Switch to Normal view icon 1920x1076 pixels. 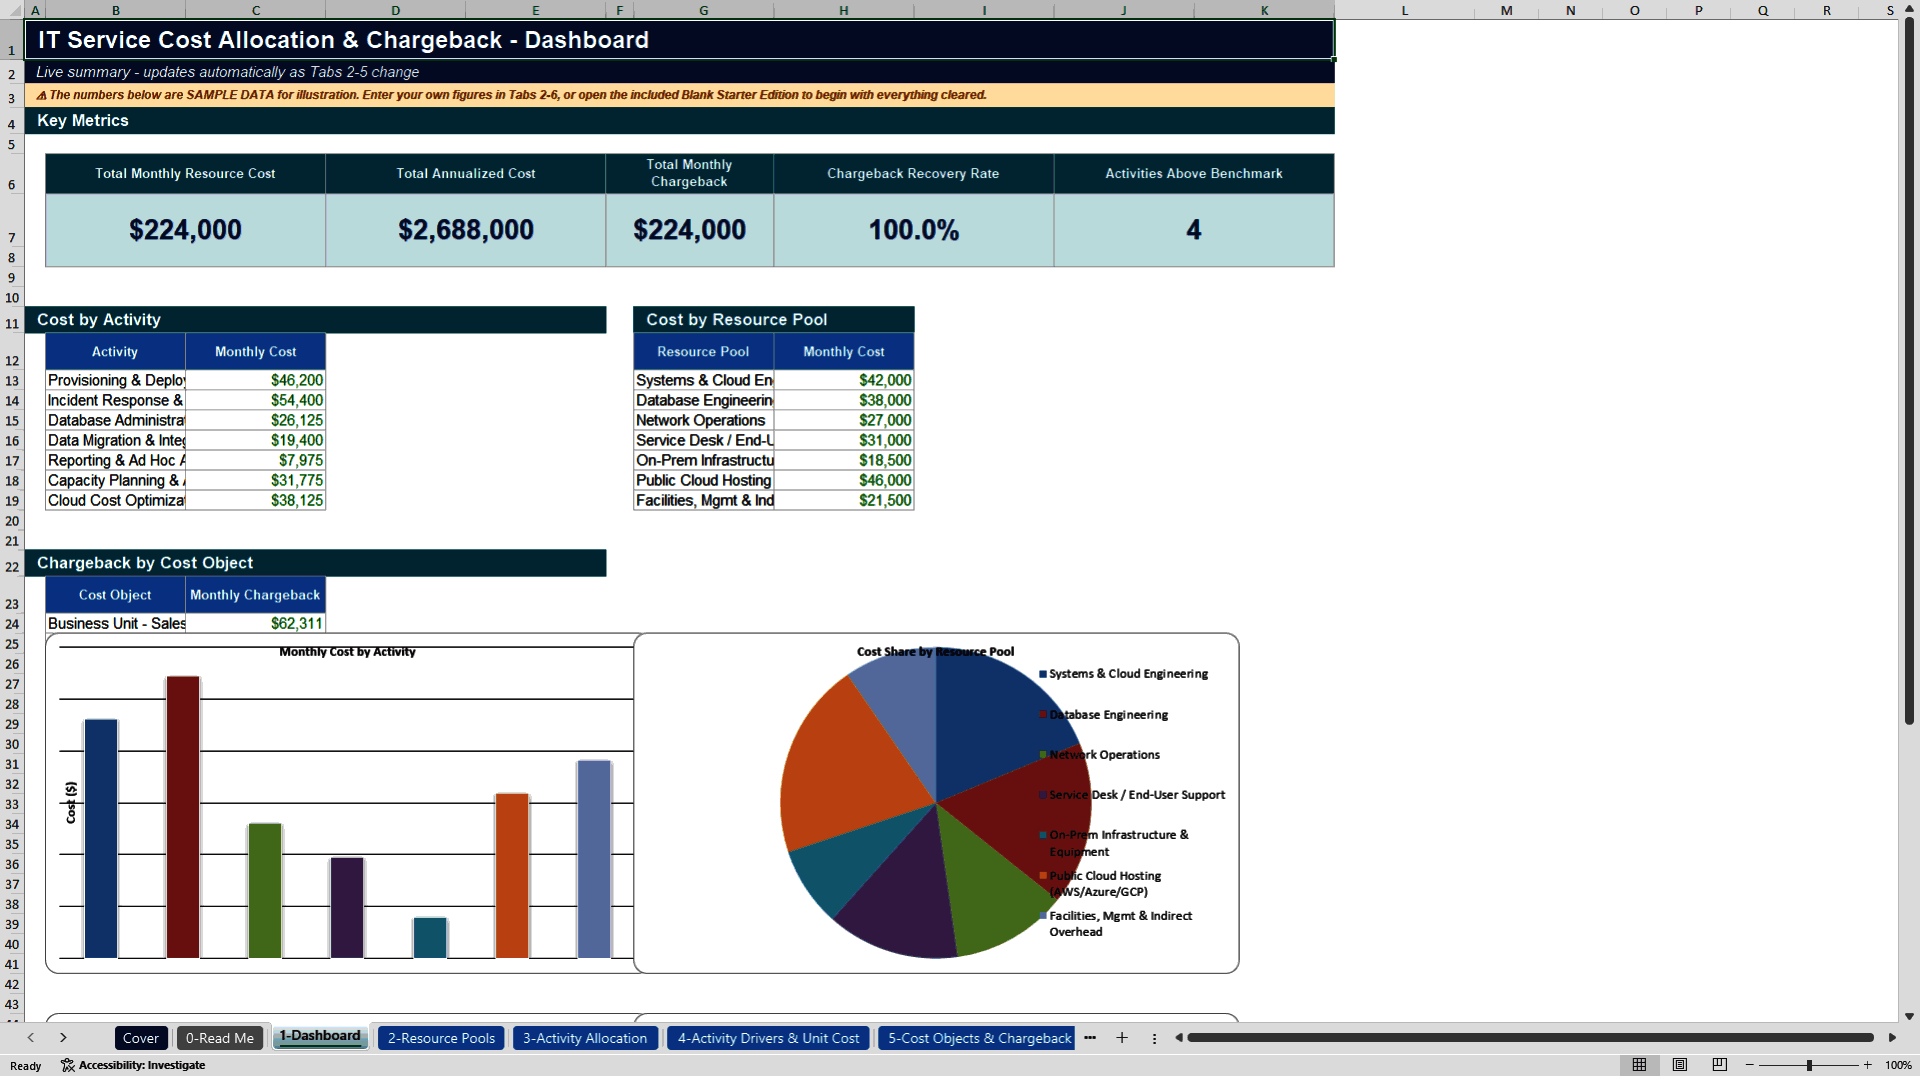pyautogui.click(x=1639, y=1065)
